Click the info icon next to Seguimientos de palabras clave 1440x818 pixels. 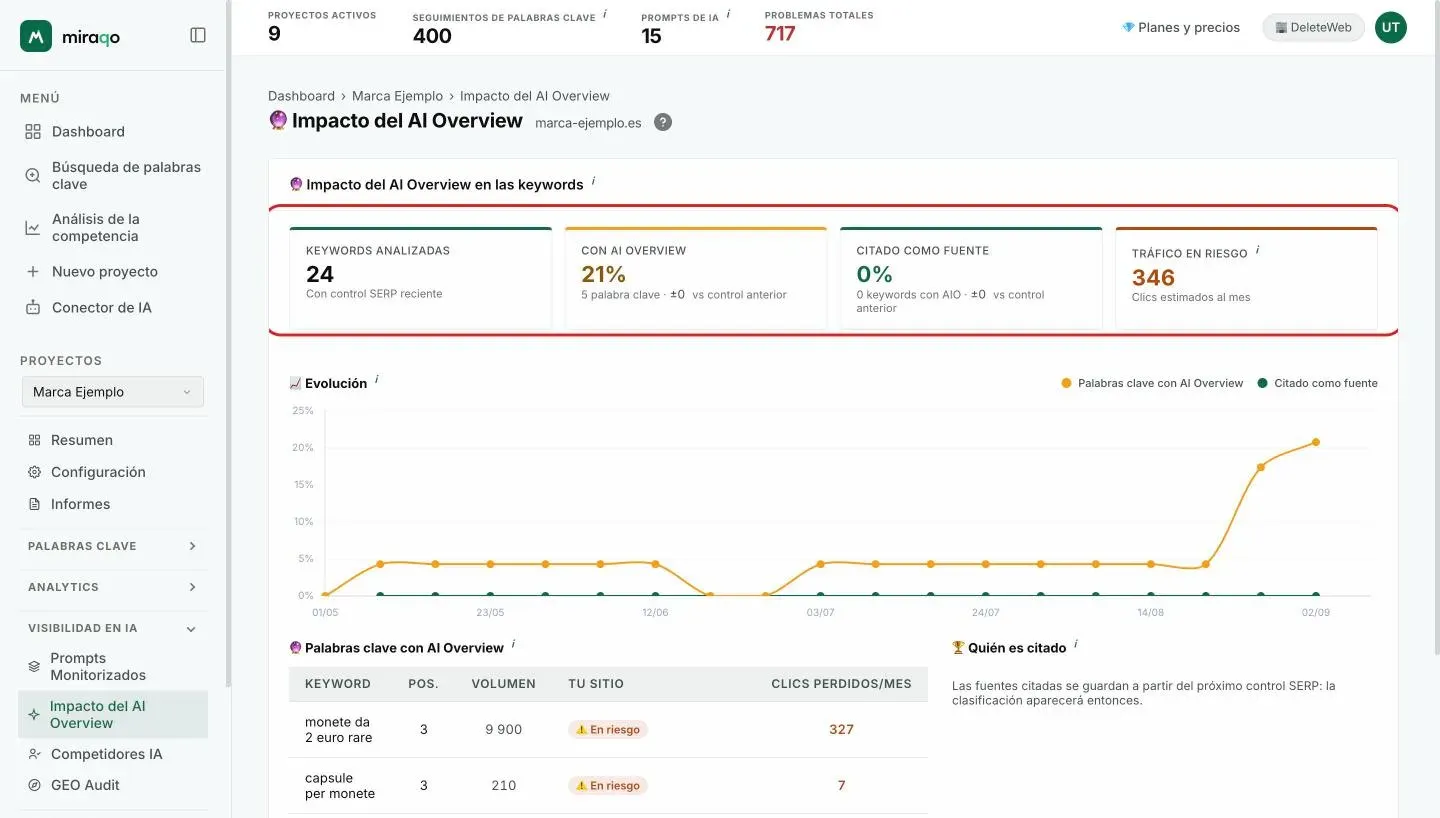coord(605,14)
